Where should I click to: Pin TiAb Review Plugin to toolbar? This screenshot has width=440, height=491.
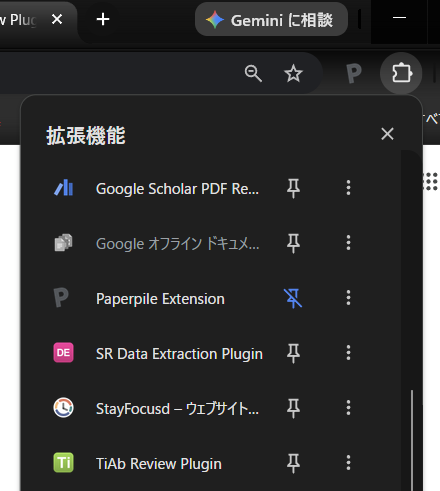[293, 463]
